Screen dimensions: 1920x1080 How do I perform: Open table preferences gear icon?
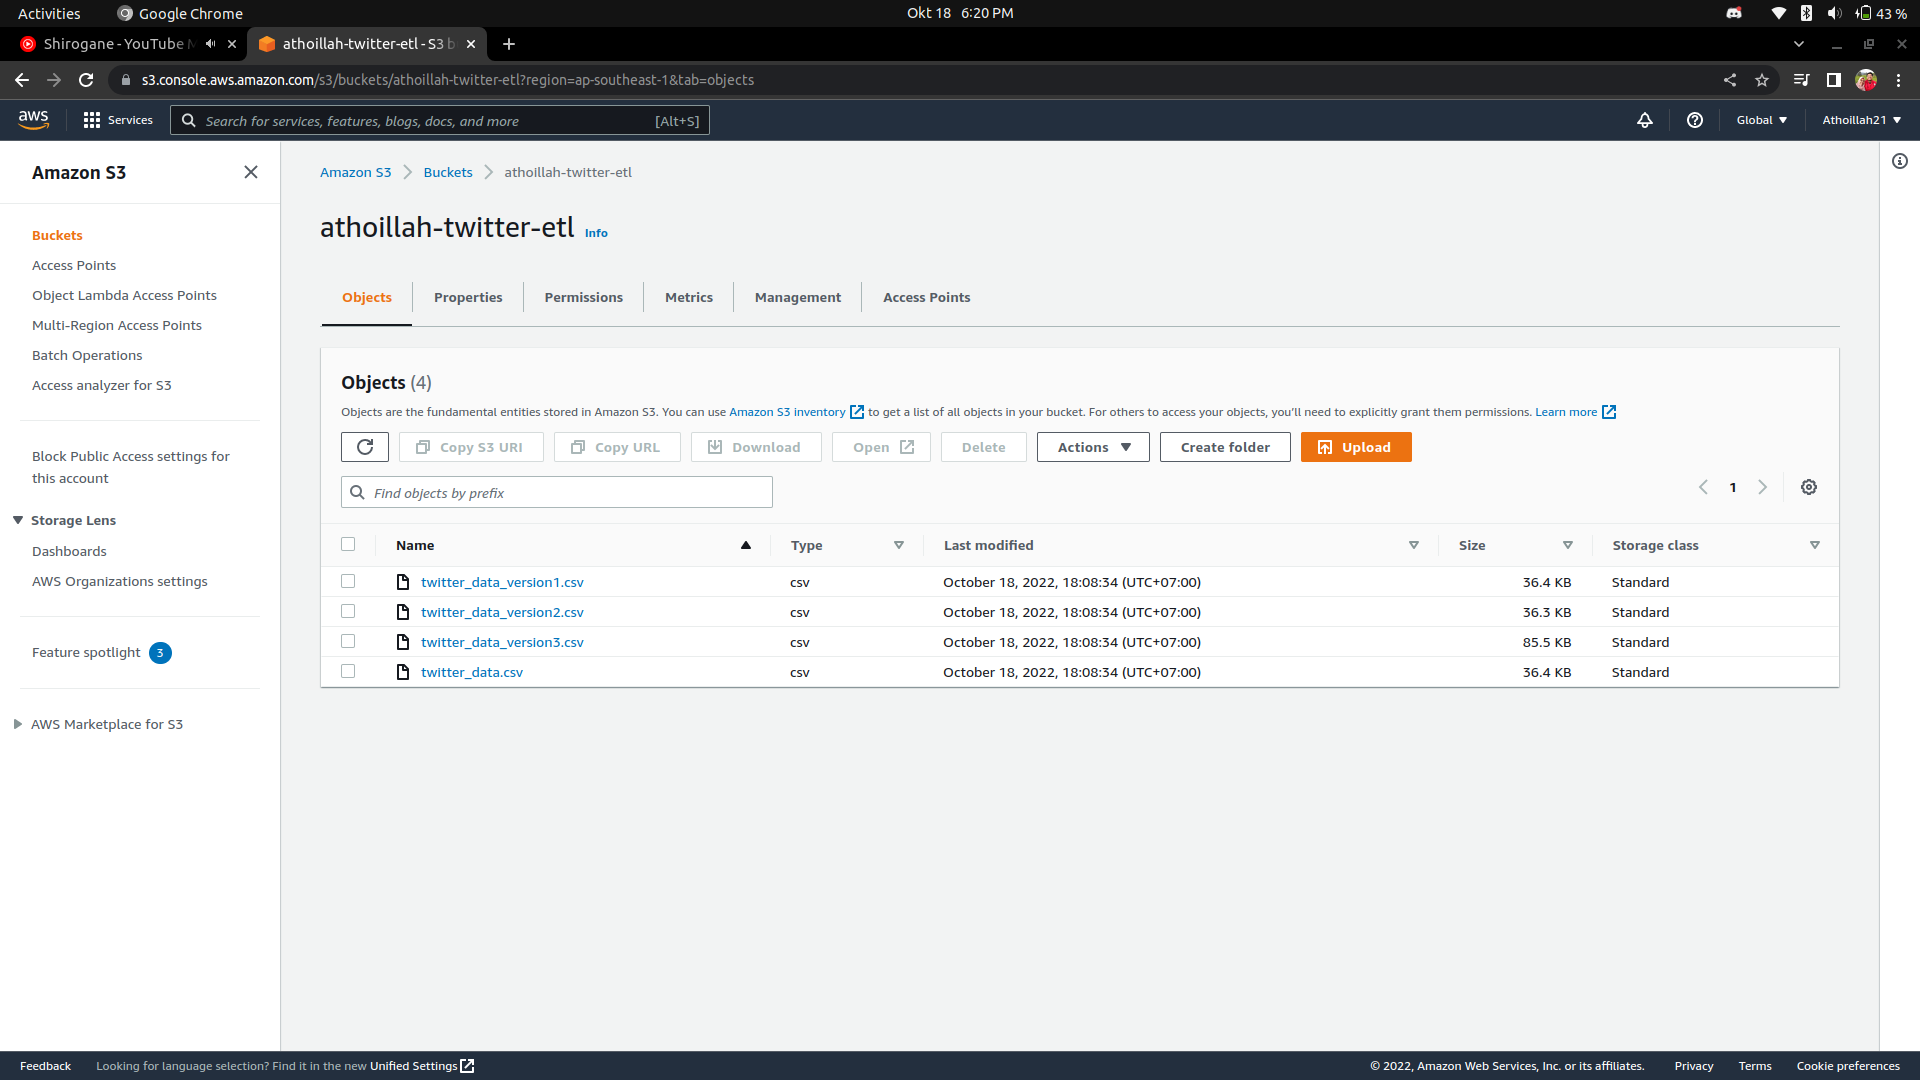[1808, 487]
